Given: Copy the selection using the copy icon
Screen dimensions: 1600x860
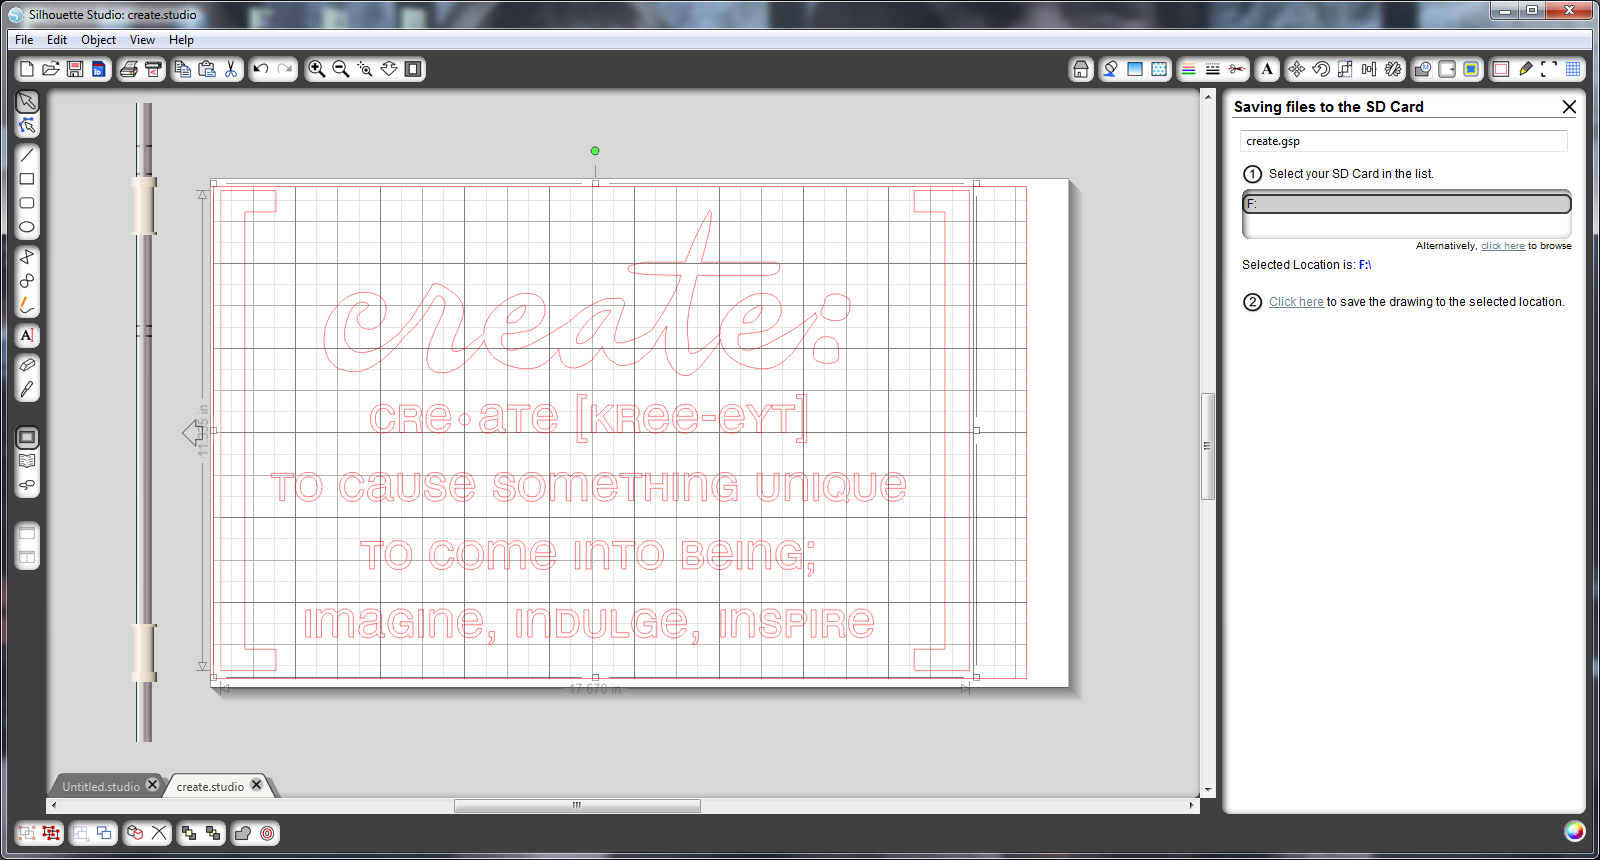Looking at the screenshot, I should (183, 69).
